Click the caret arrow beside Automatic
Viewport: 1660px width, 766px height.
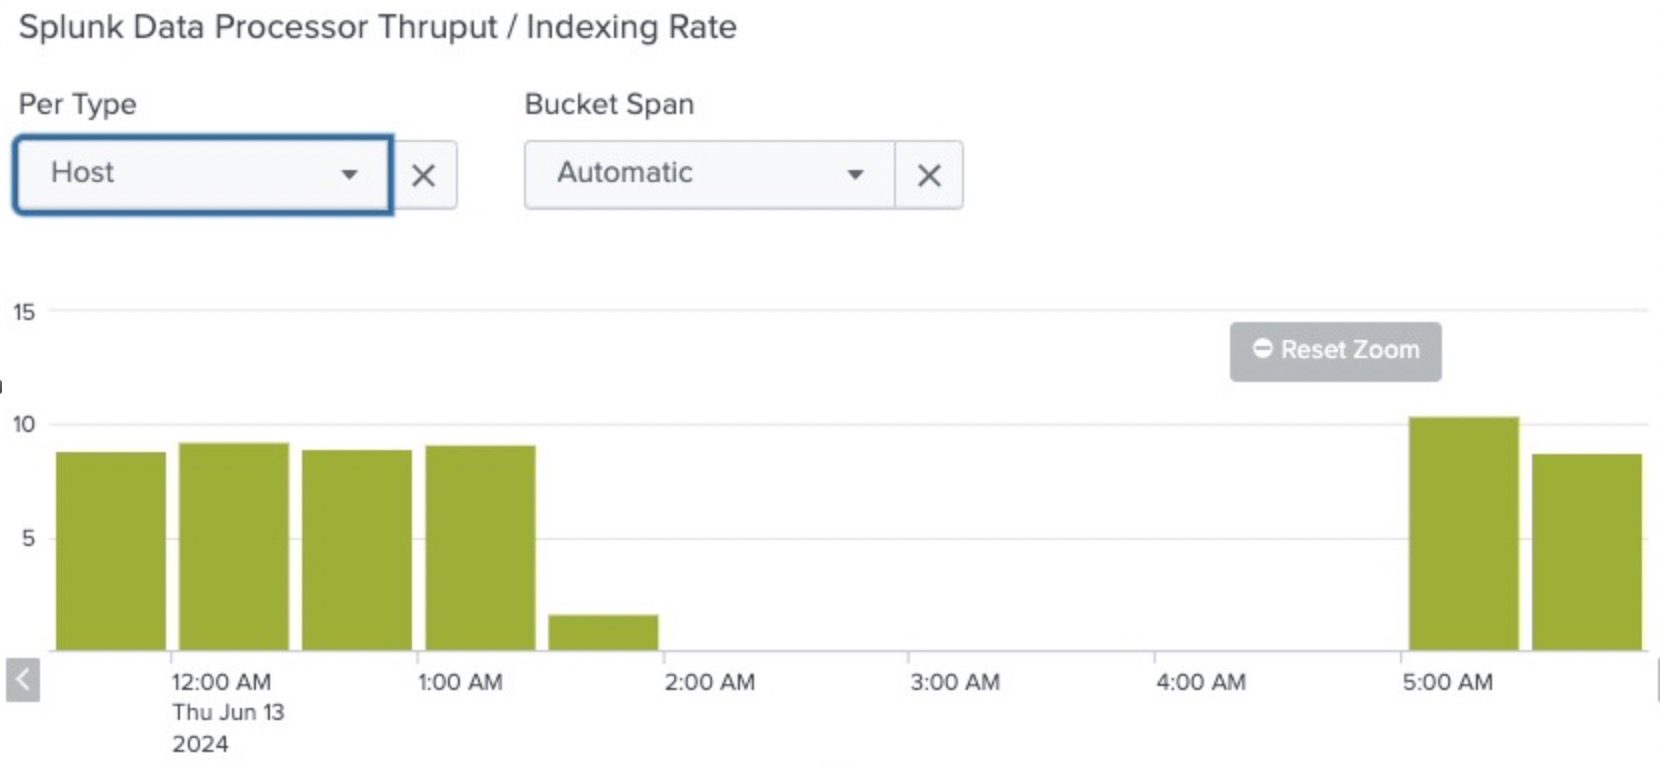pyautogui.click(x=855, y=174)
